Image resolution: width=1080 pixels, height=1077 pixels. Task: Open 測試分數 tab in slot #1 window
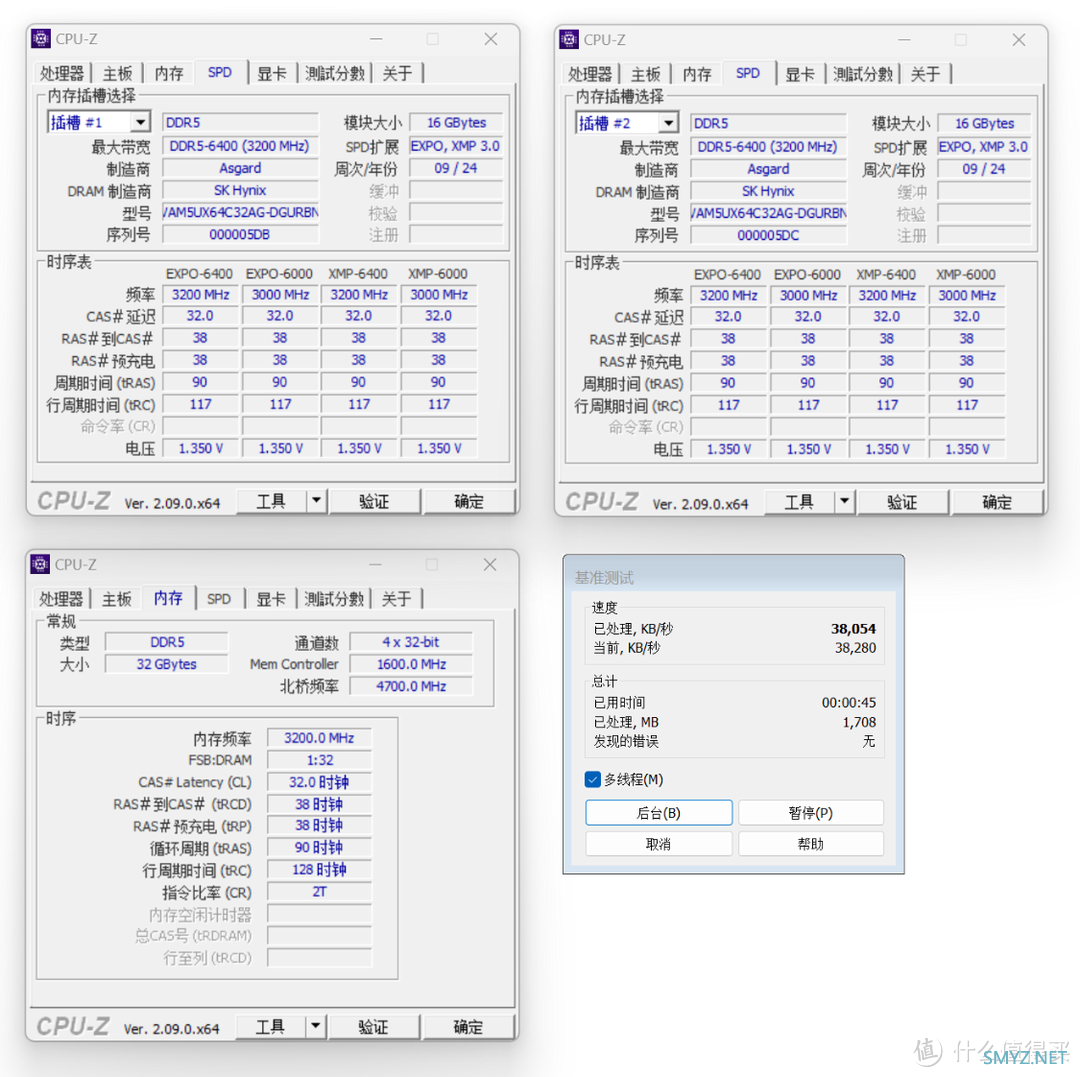coord(335,73)
